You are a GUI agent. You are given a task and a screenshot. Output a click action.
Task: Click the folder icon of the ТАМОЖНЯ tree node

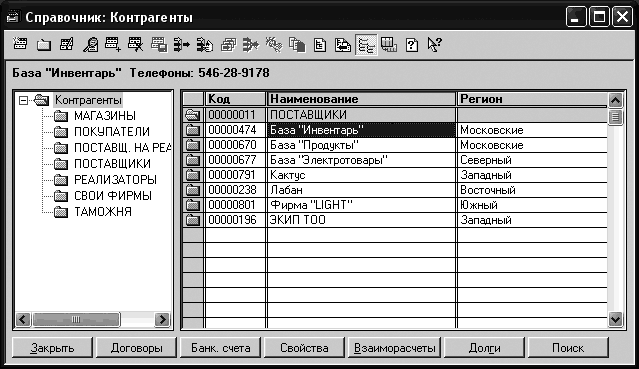pyautogui.click(x=61, y=212)
